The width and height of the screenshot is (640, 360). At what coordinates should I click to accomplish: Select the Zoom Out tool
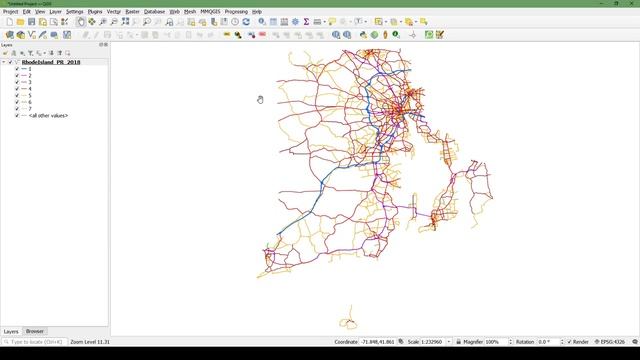tap(114, 22)
